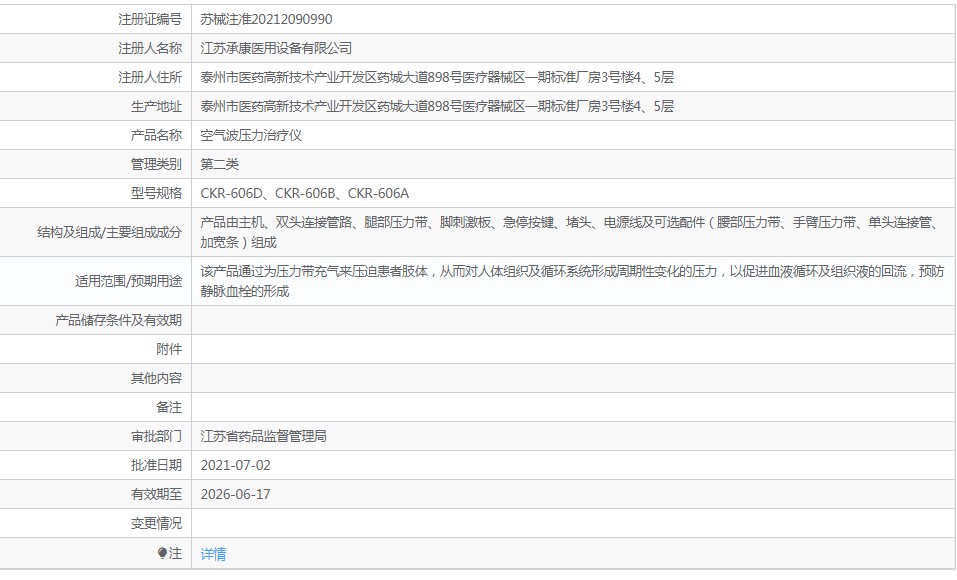Select the 第二类 category value
957x580 pixels.
click(x=220, y=164)
